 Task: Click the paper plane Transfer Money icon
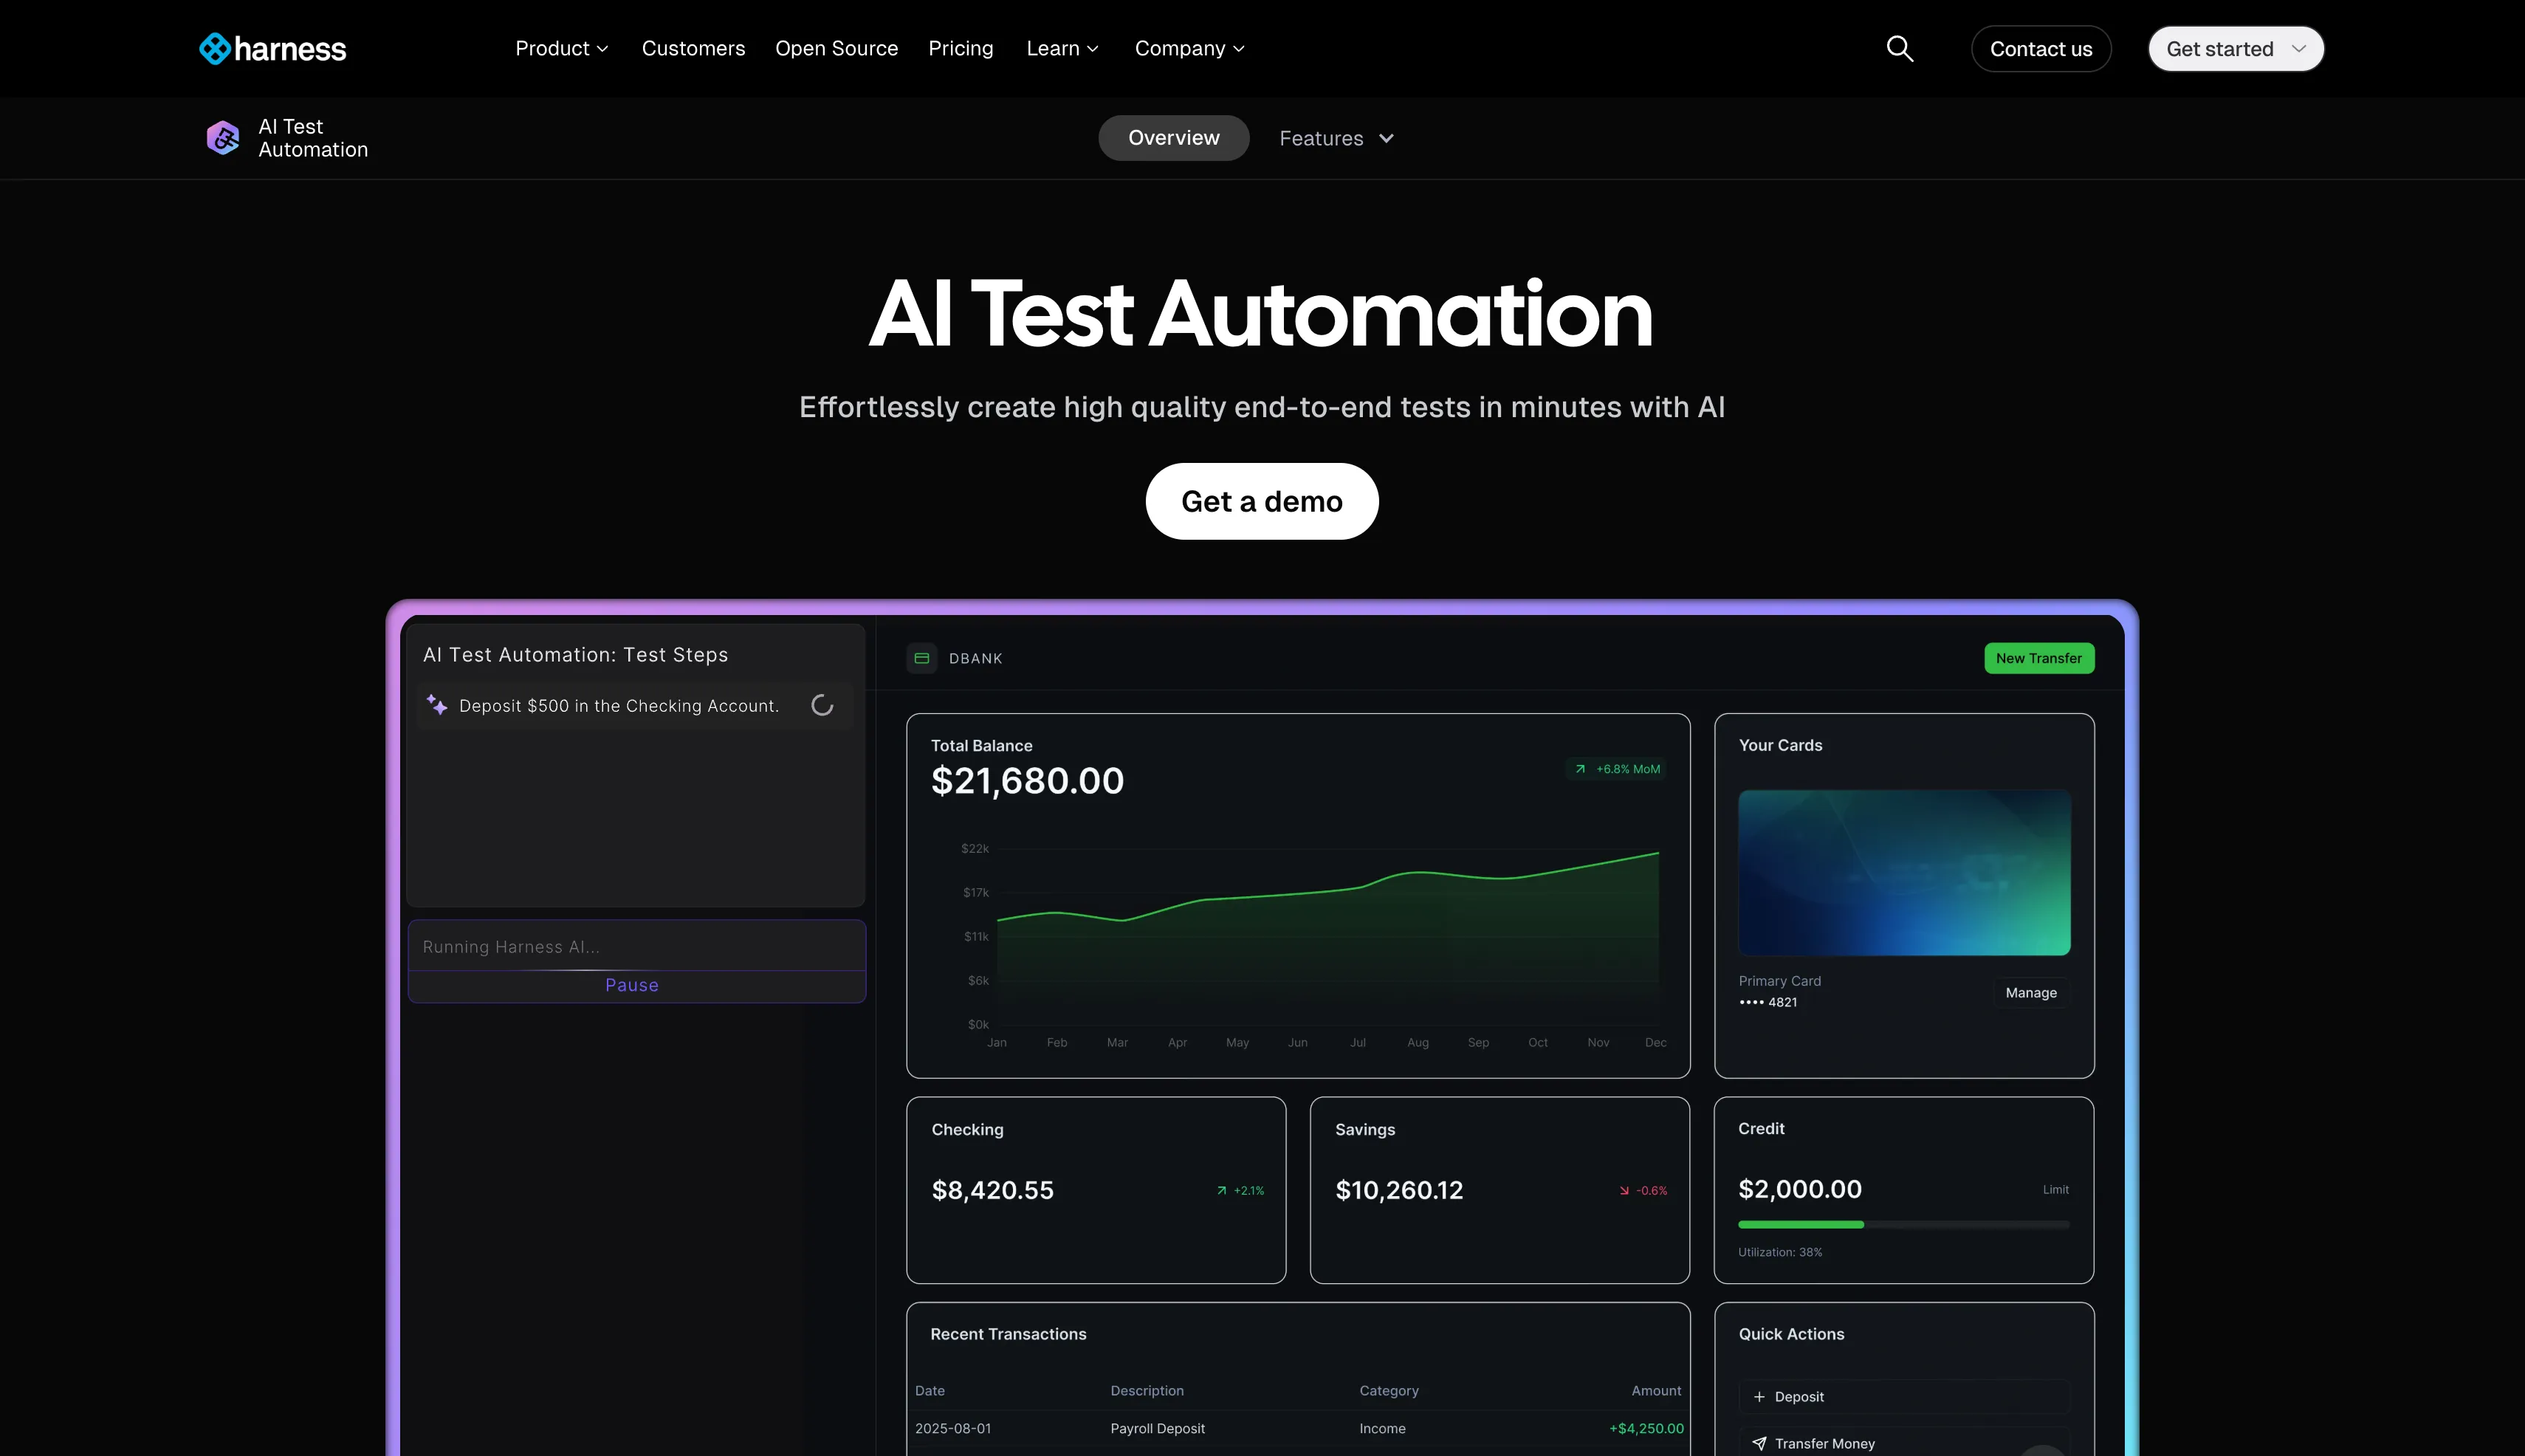(1759, 1443)
